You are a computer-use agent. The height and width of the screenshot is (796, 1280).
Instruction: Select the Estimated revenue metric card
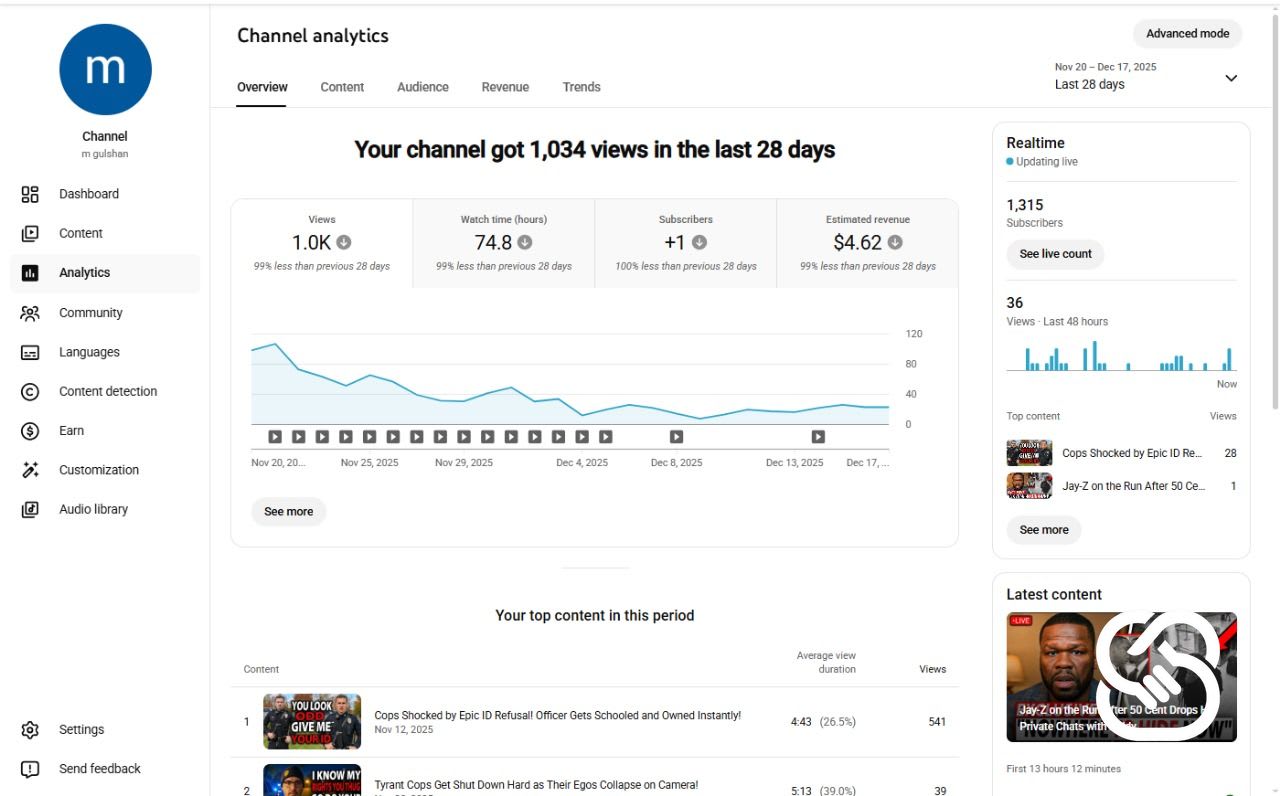tap(868, 244)
